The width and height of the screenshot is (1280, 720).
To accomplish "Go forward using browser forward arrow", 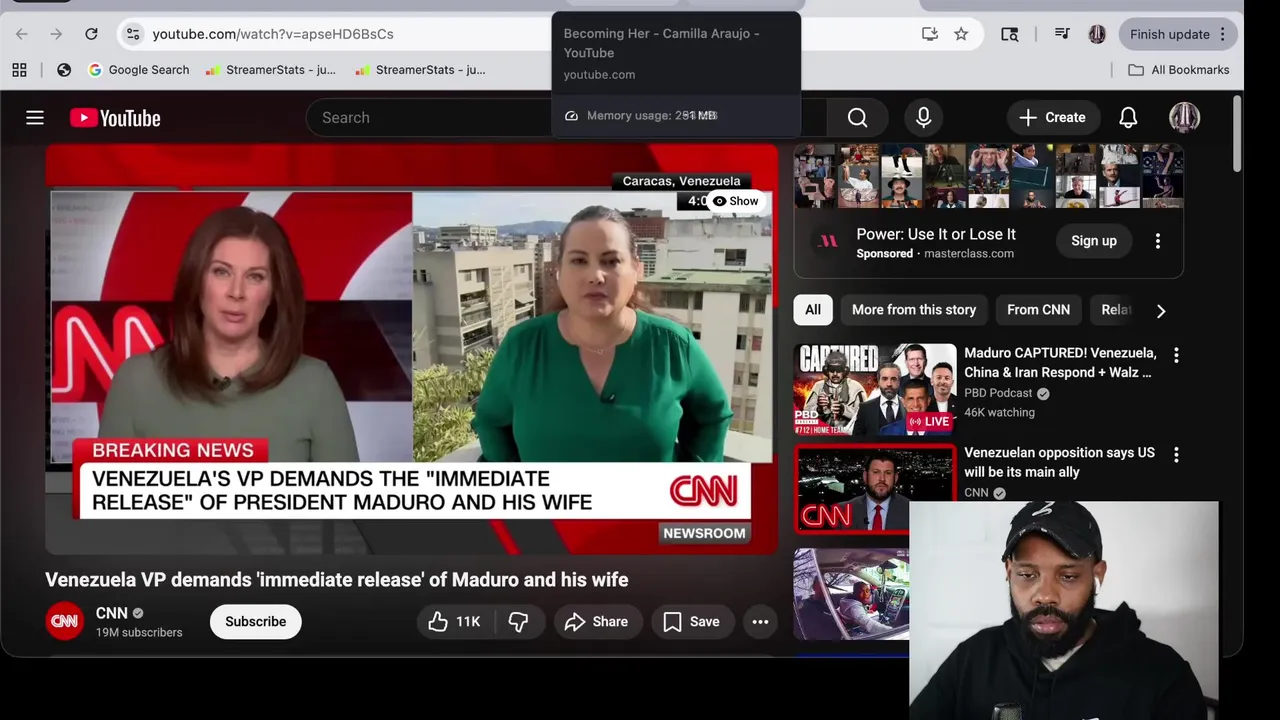I will pos(56,34).
